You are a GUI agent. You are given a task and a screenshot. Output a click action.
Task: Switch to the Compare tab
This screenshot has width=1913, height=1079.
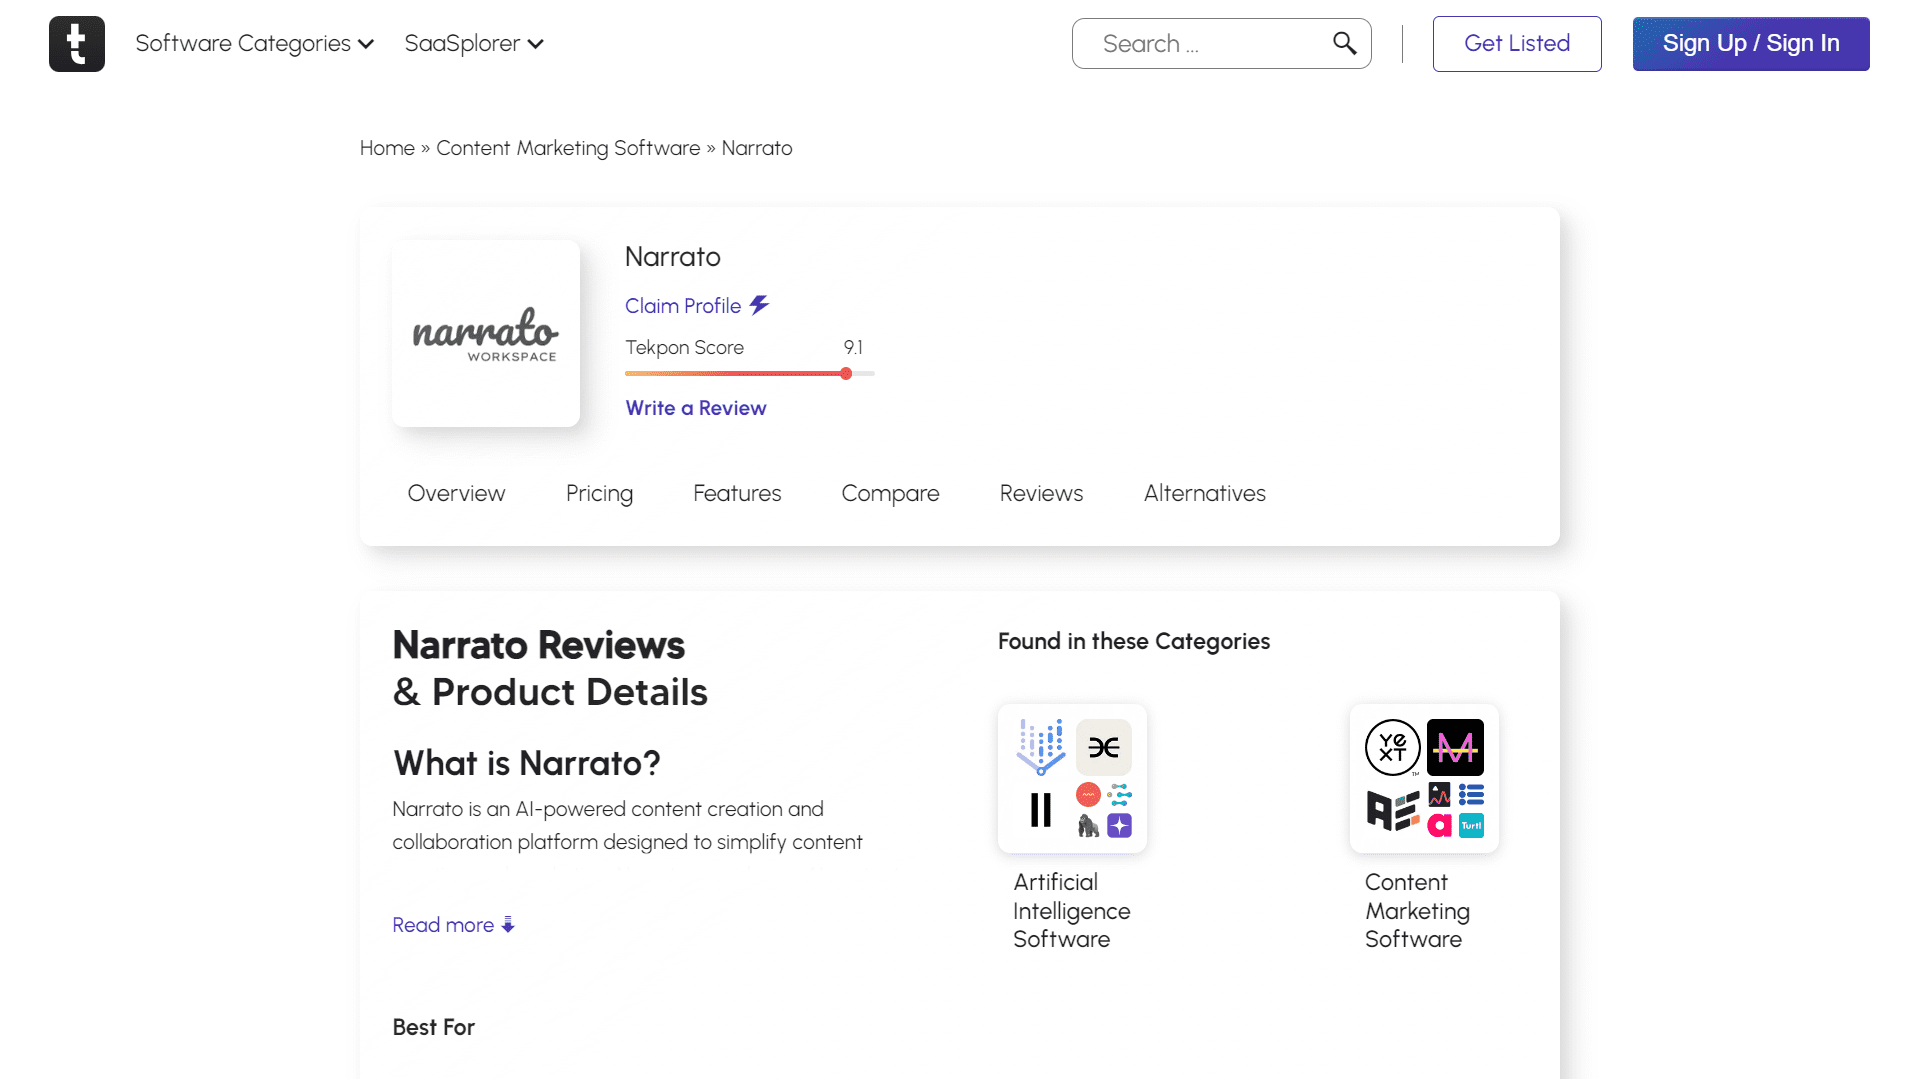tap(890, 493)
